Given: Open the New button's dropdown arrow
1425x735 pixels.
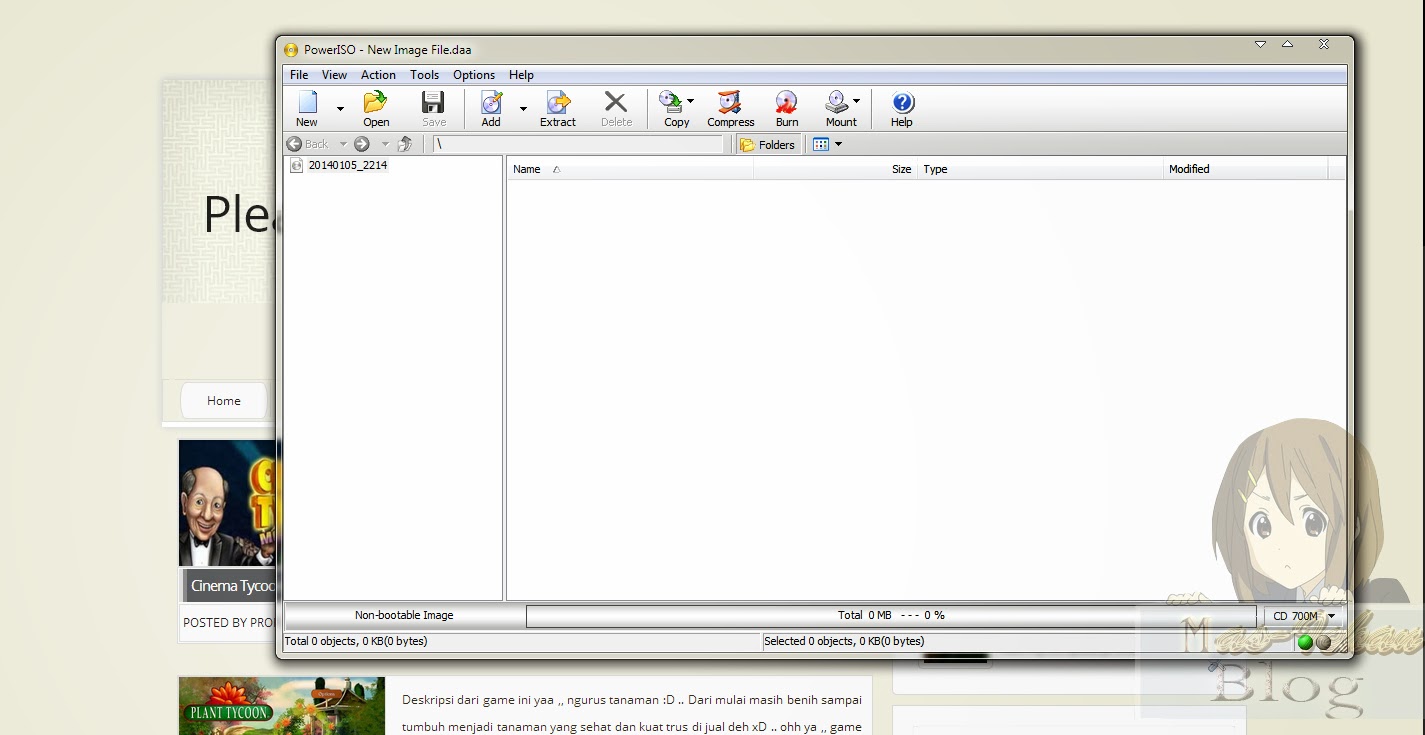Looking at the screenshot, I should click(x=340, y=109).
